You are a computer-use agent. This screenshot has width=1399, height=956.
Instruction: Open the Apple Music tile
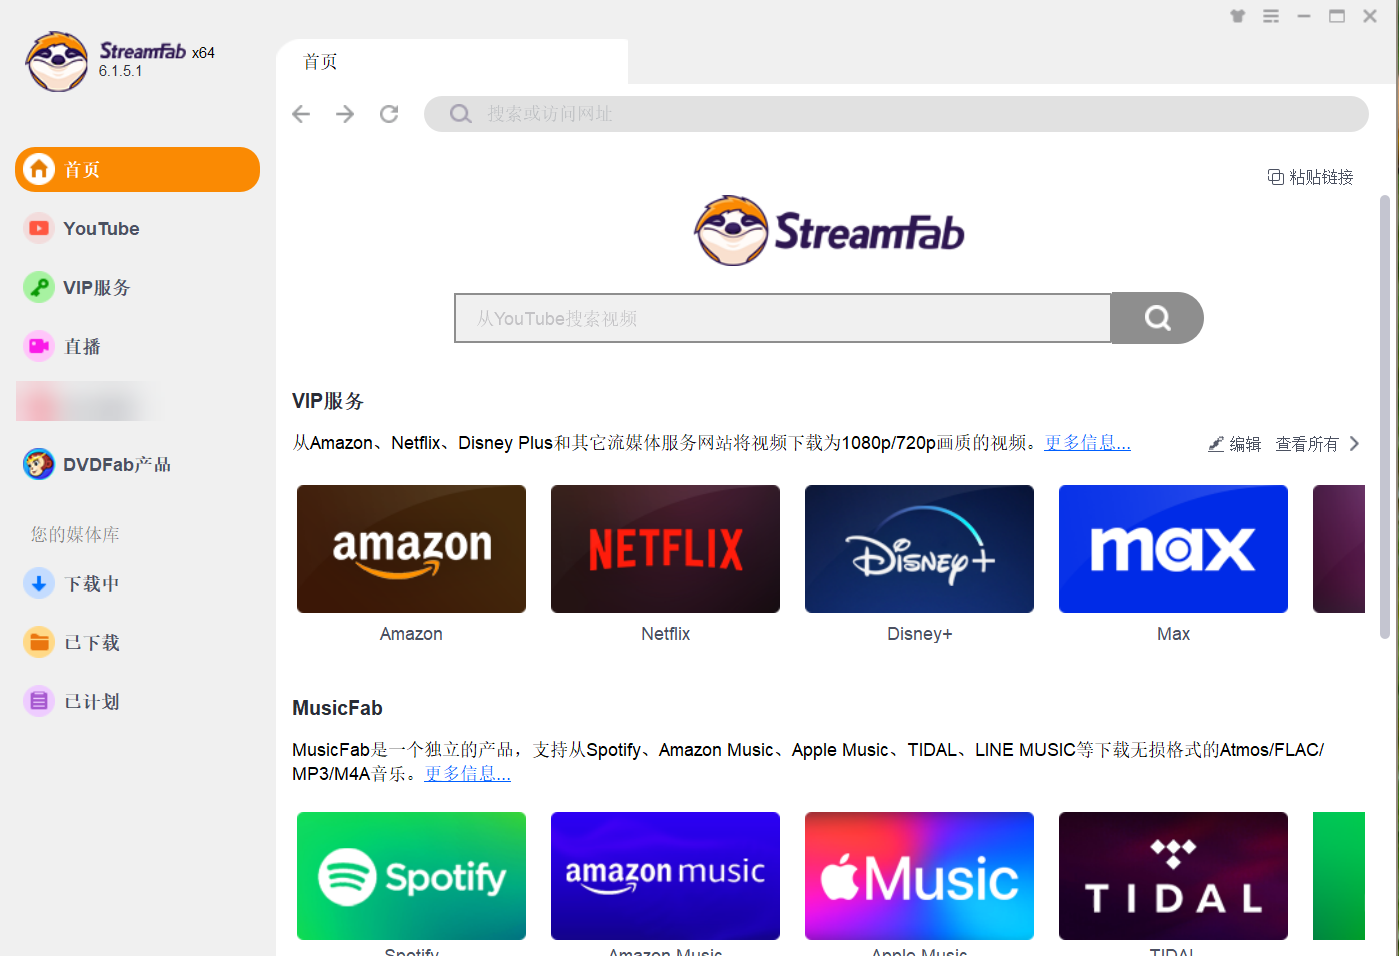coord(919,876)
